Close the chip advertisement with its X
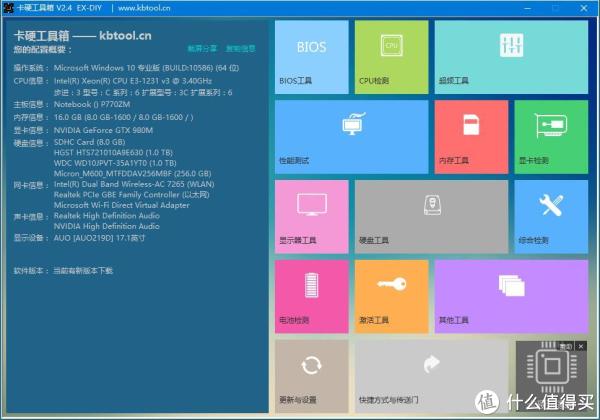Screen dimensions: 600x420 click(581, 346)
